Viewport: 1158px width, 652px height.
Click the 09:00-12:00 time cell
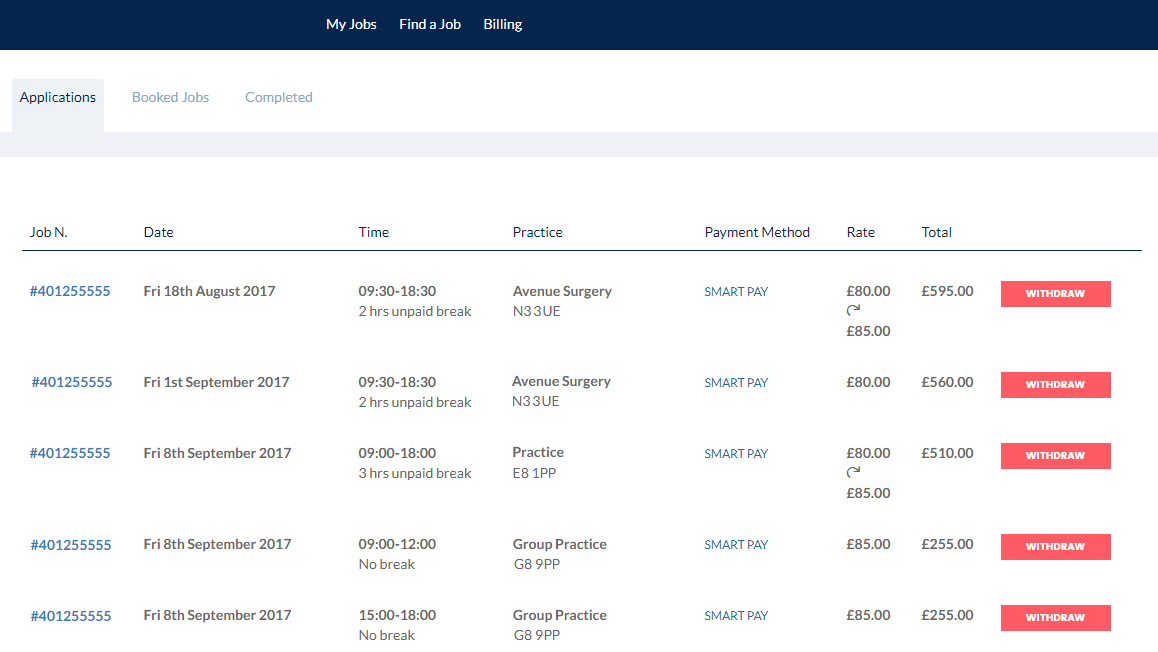pyautogui.click(x=397, y=544)
